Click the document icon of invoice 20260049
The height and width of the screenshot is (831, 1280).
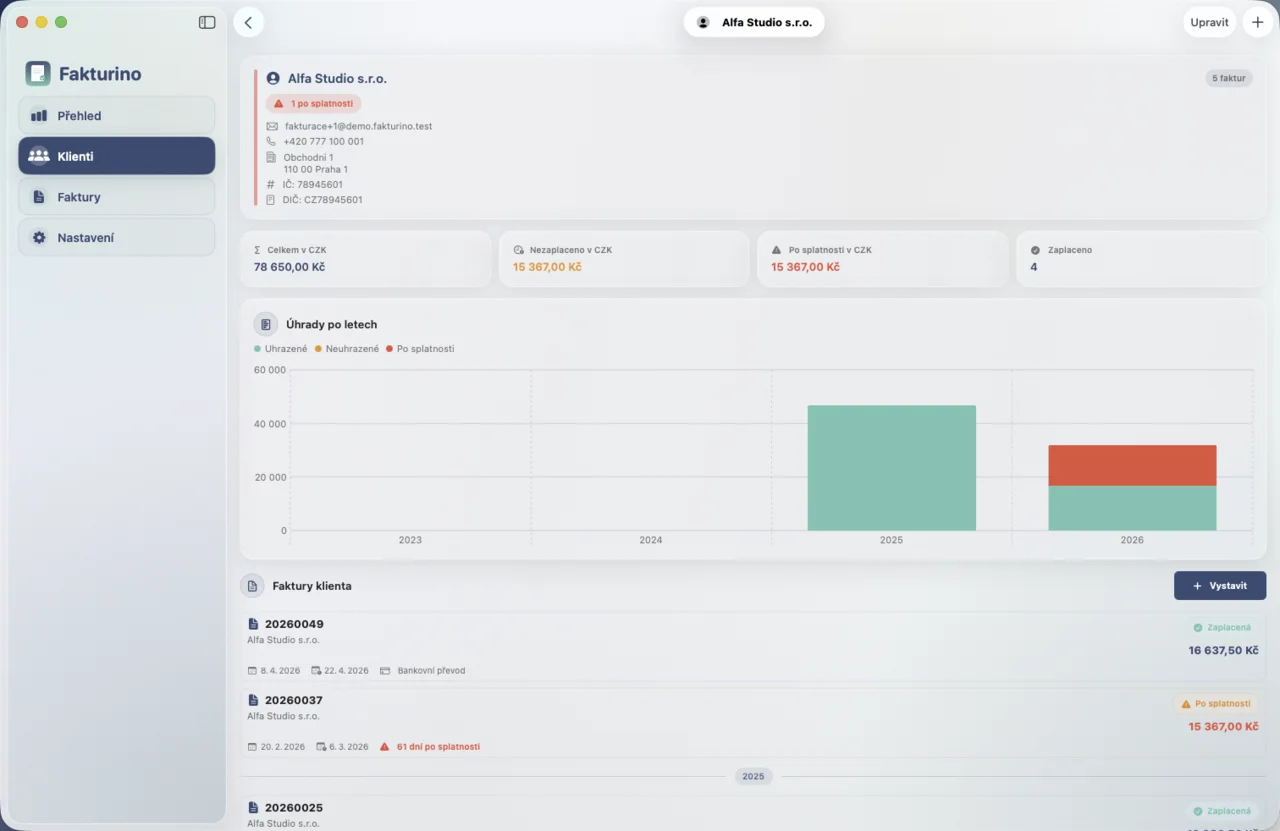(x=253, y=624)
